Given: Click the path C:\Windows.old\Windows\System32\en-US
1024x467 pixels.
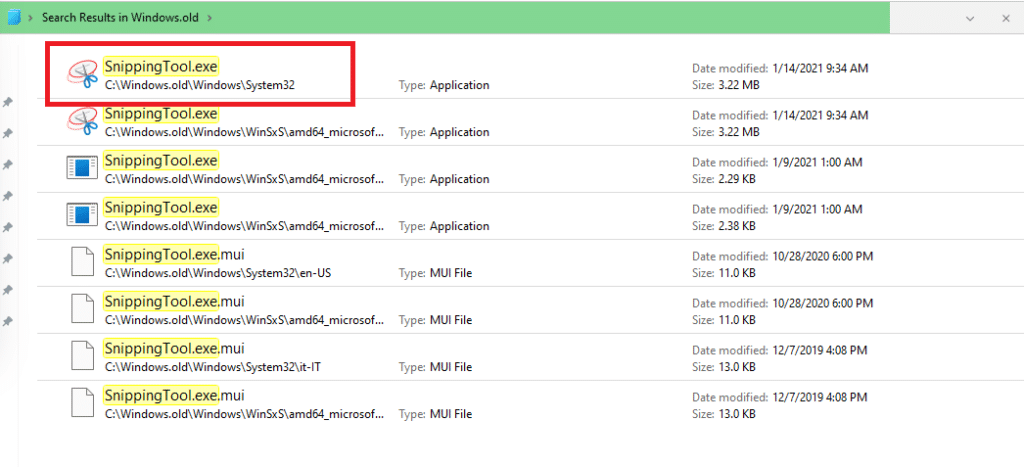Looking at the screenshot, I should click(218, 273).
